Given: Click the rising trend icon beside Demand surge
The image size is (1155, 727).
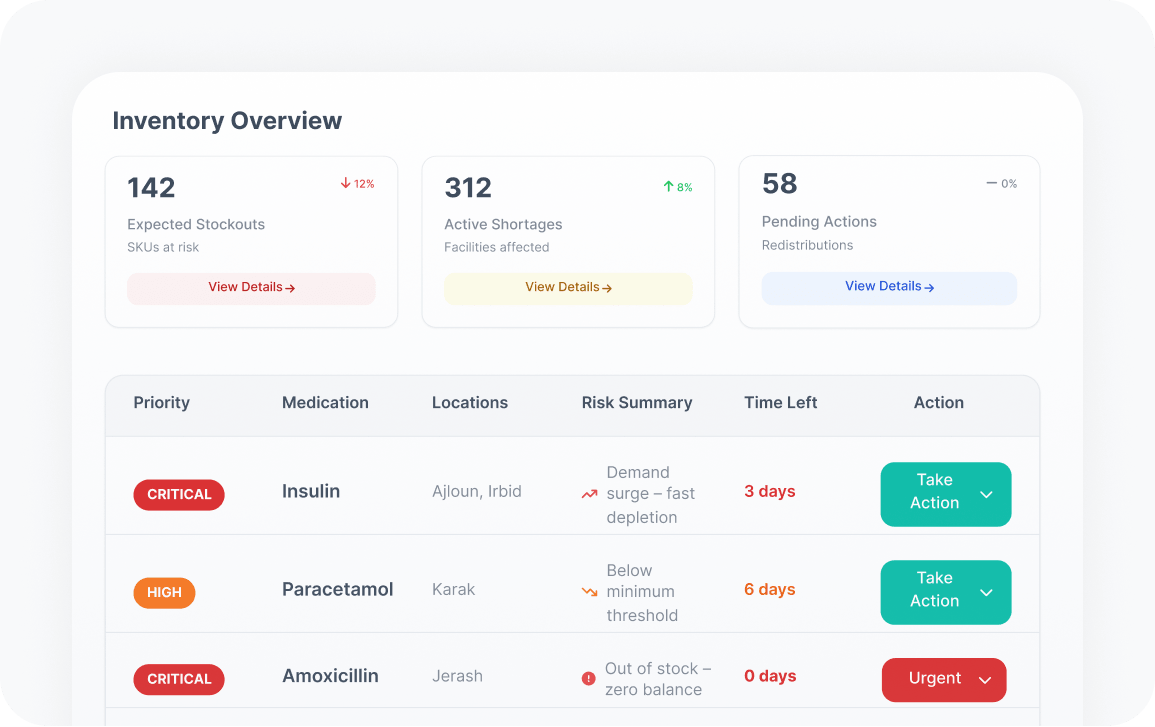Looking at the screenshot, I should [589, 494].
